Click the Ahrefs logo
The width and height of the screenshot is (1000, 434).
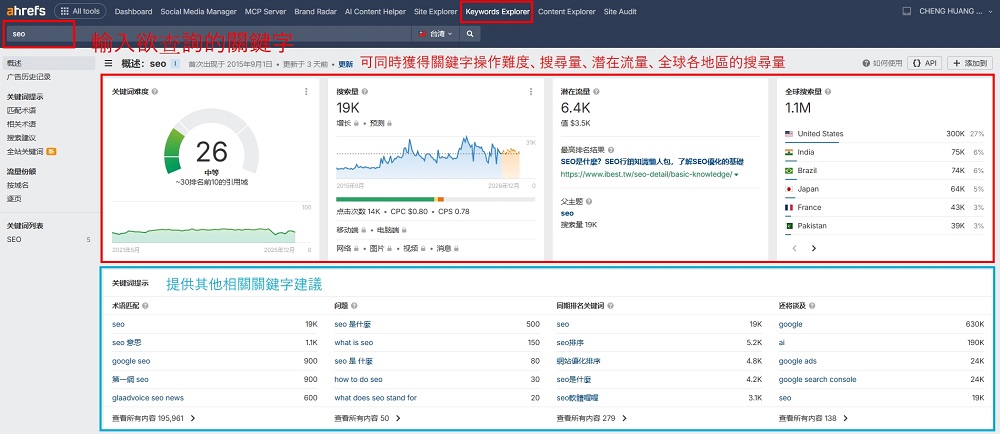pos(26,11)
